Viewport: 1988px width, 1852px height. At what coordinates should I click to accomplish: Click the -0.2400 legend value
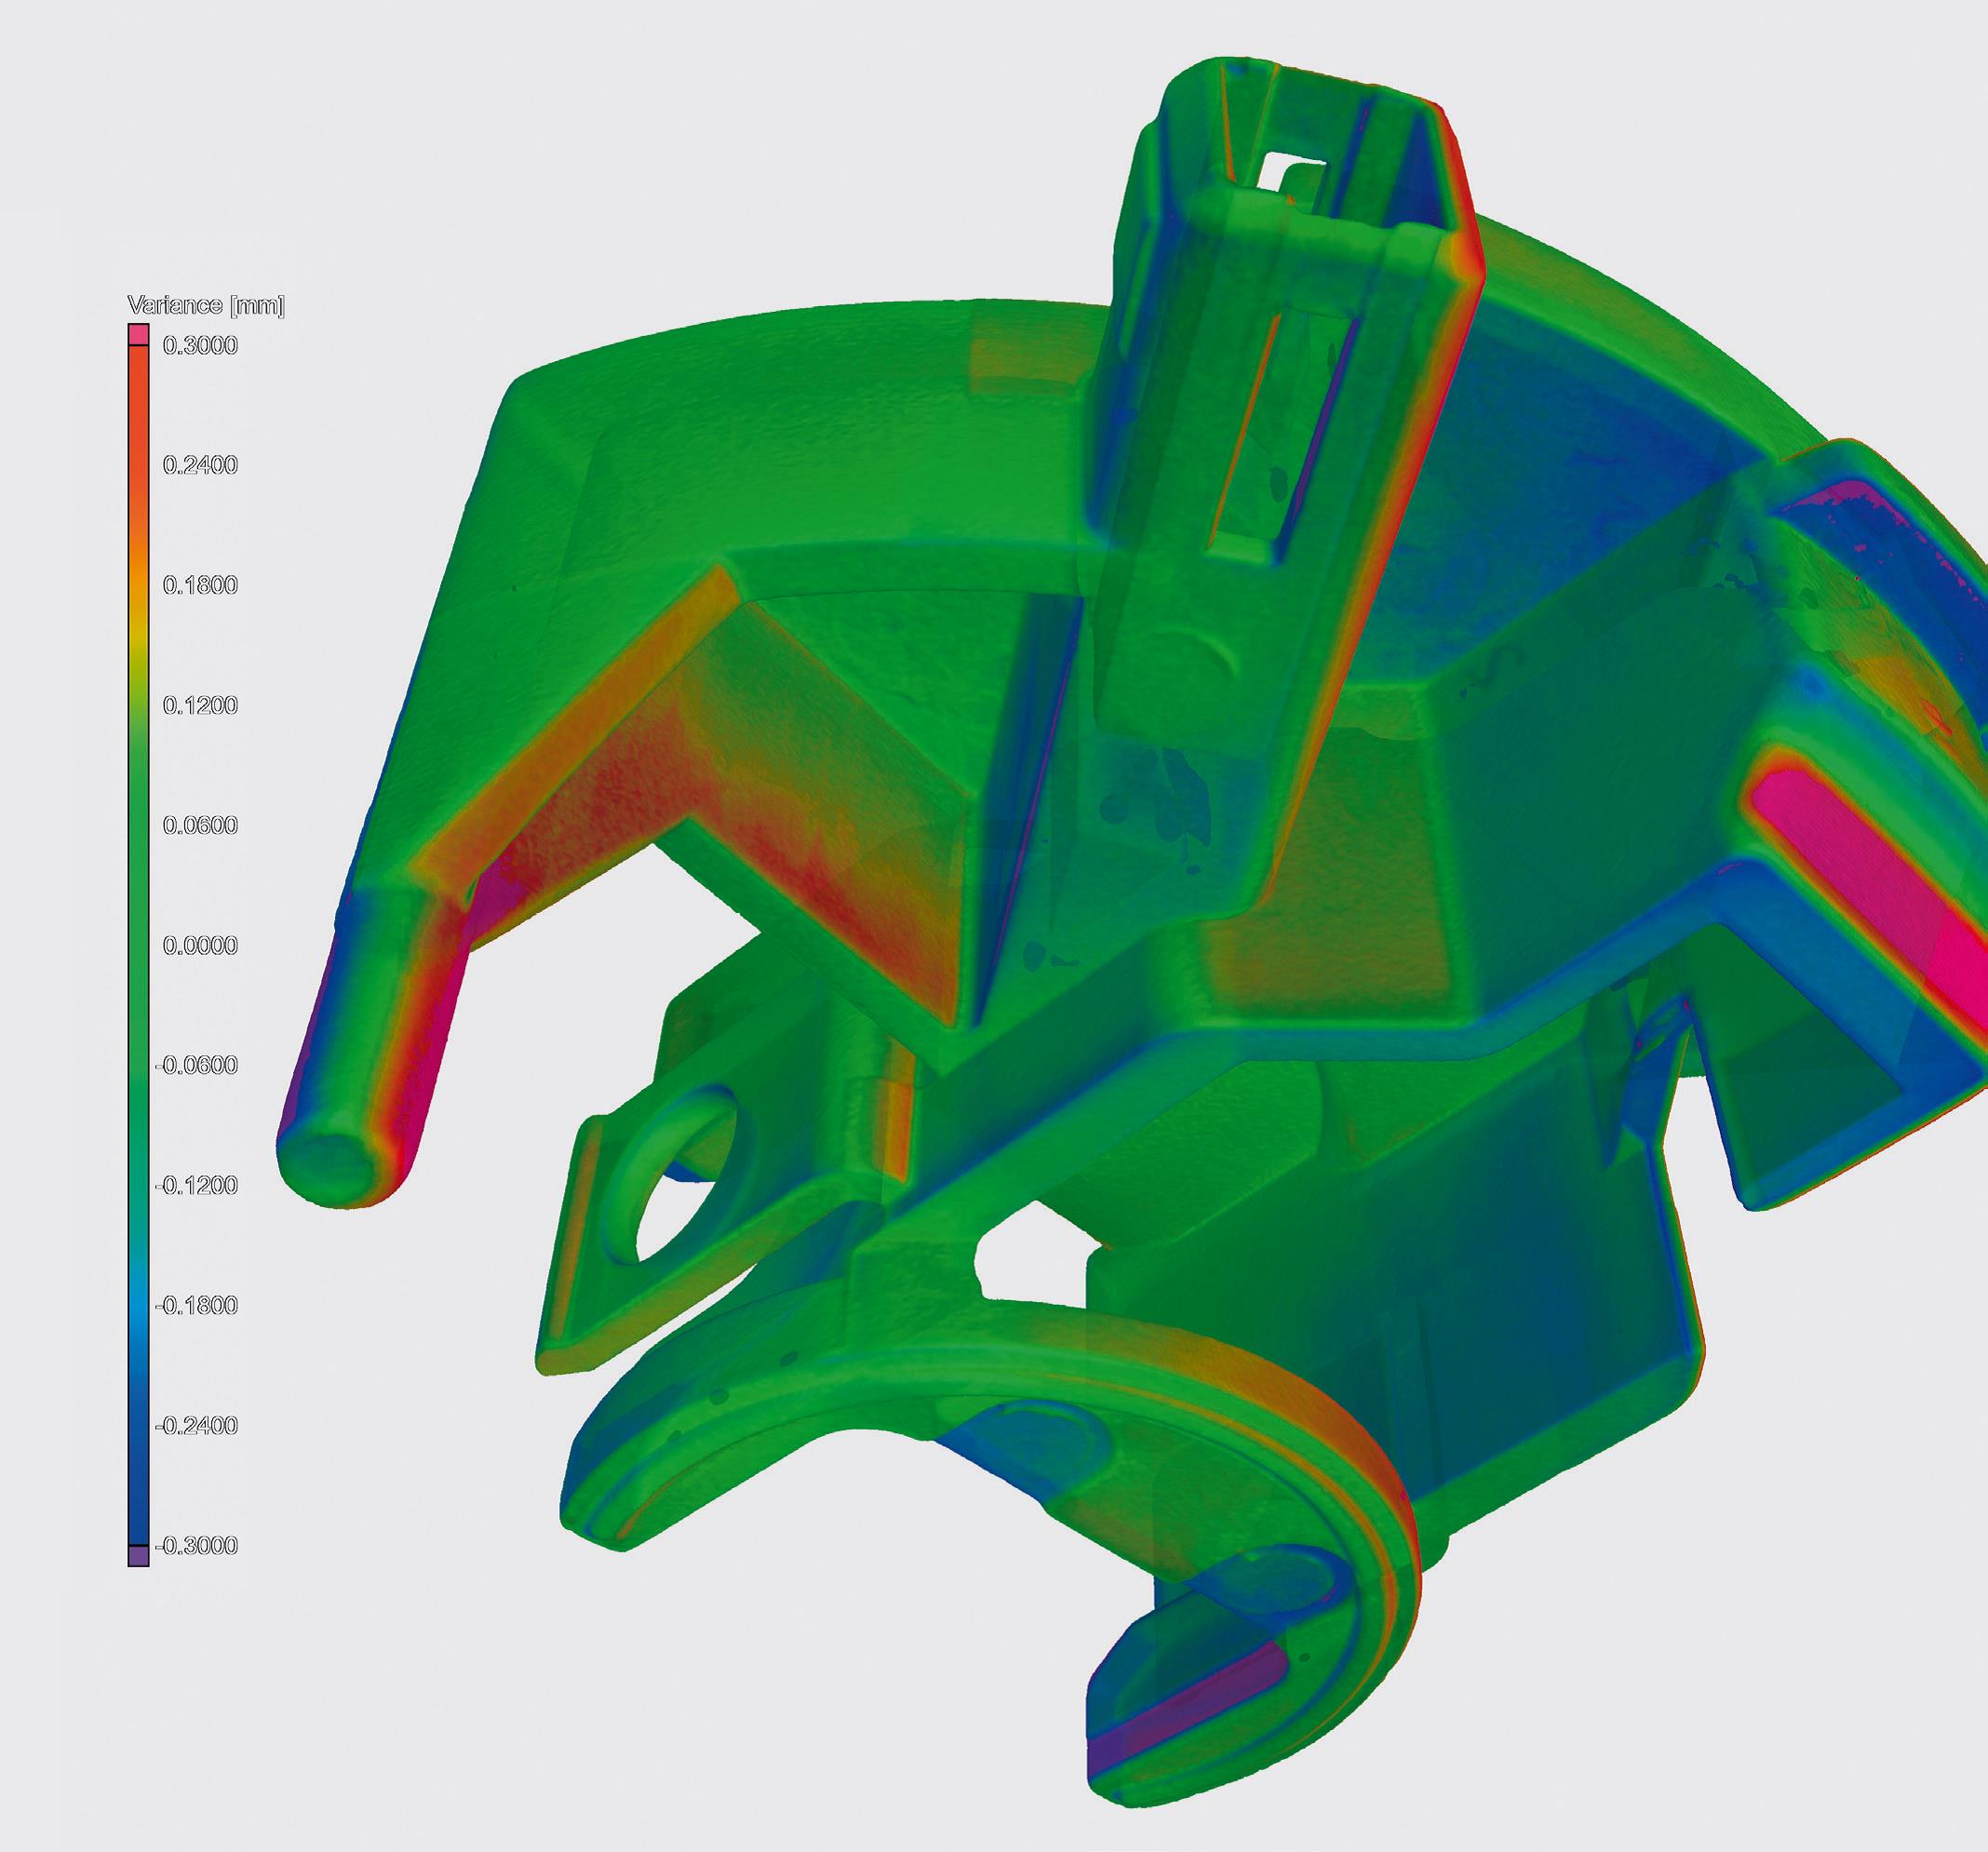point(197,1425)
